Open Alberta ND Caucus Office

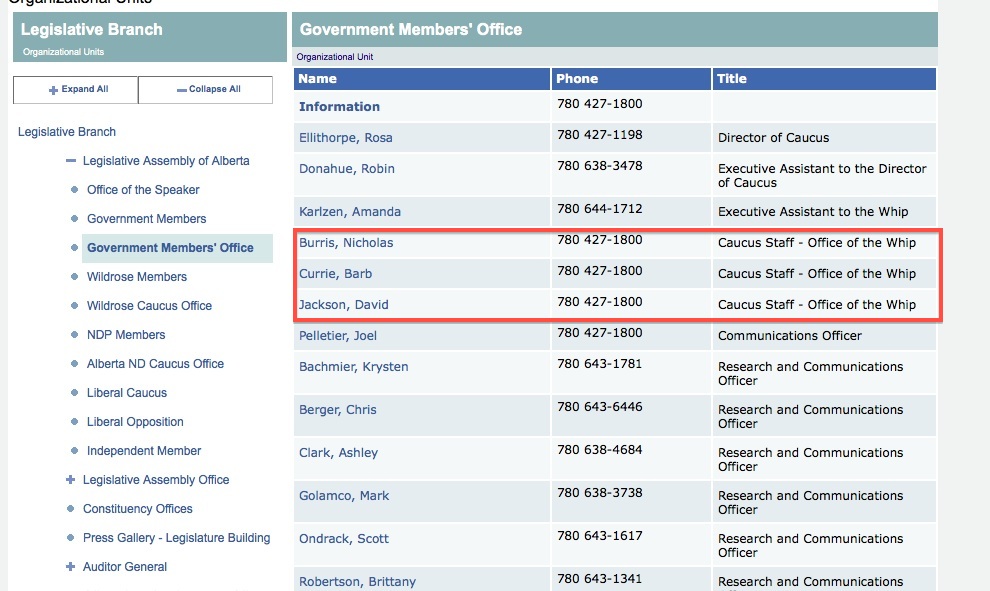tap(155, 364)
